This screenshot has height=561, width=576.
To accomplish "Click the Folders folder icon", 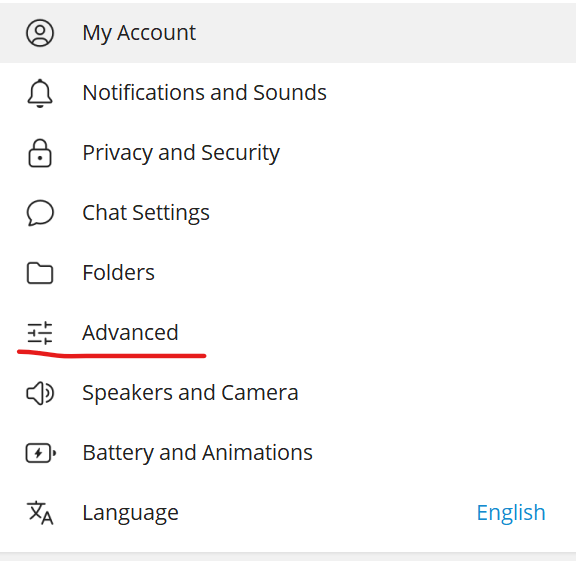I will coord(40,273).
